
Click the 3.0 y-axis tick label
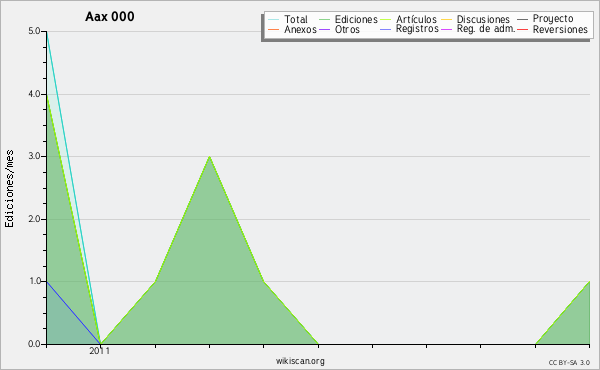point(34,156)
